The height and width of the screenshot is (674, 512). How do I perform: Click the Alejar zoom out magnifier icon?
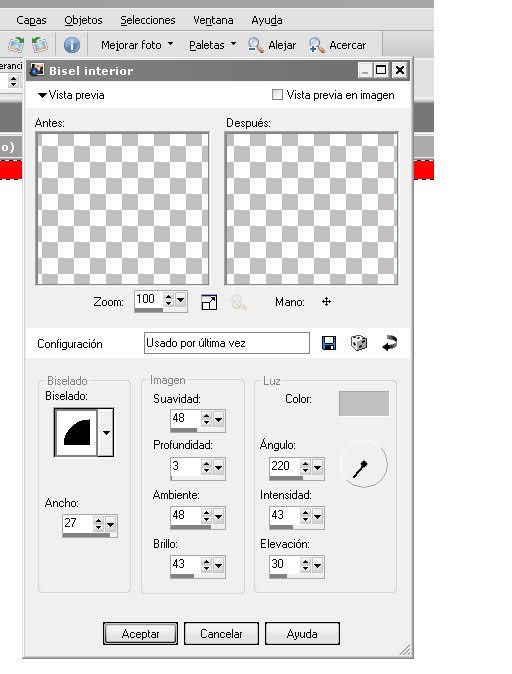[256, 45]
